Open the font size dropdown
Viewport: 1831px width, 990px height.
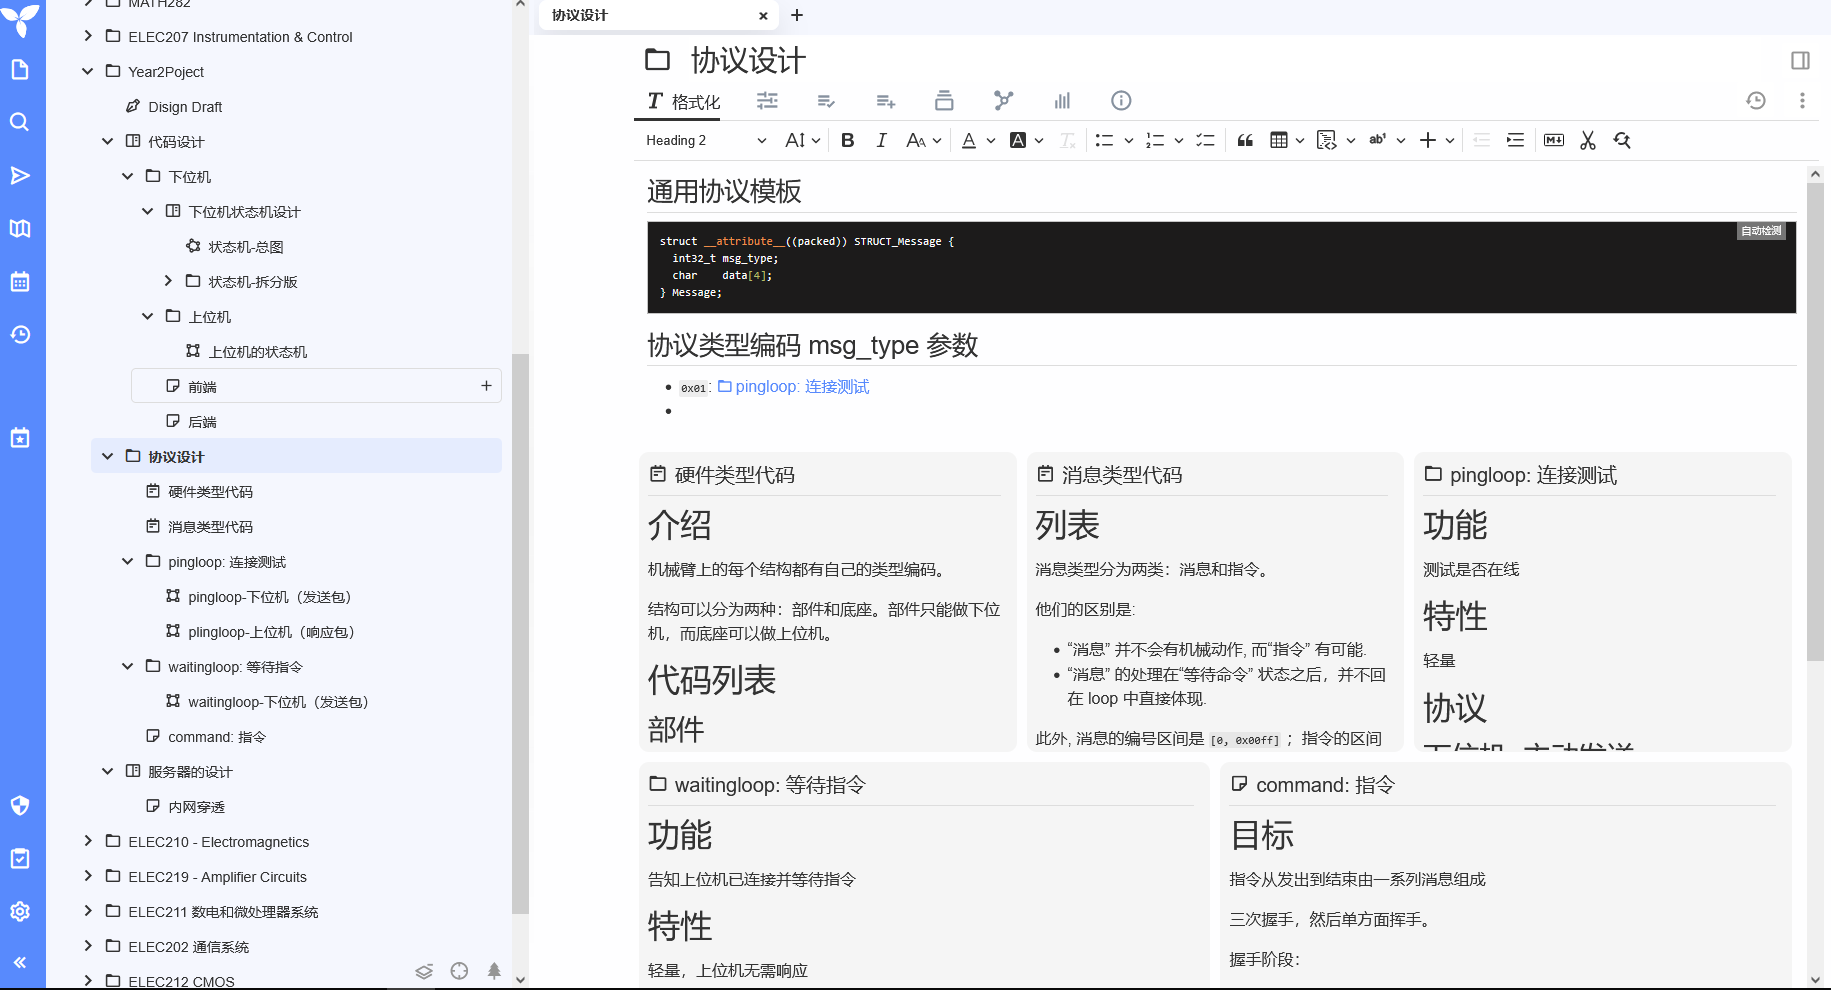[x=802, y=140]
